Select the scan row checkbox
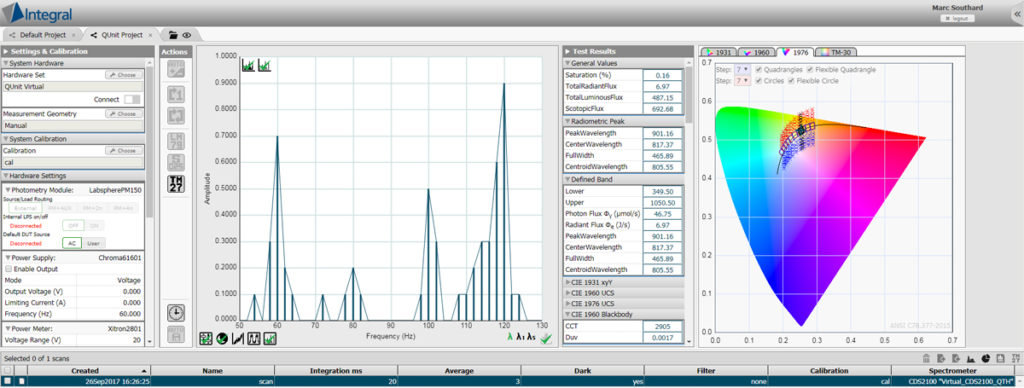Screen dimensions: 1024x388 (x=8, y=381)
